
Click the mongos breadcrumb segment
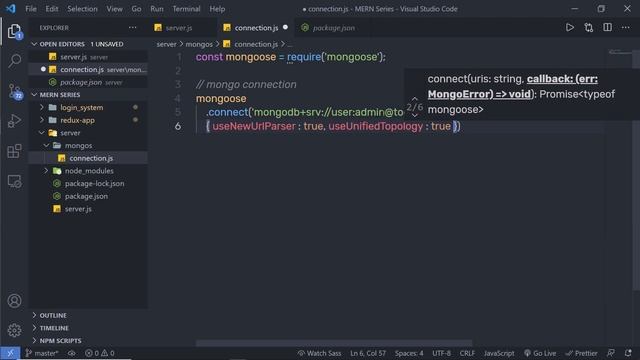(x=199, y=44)
